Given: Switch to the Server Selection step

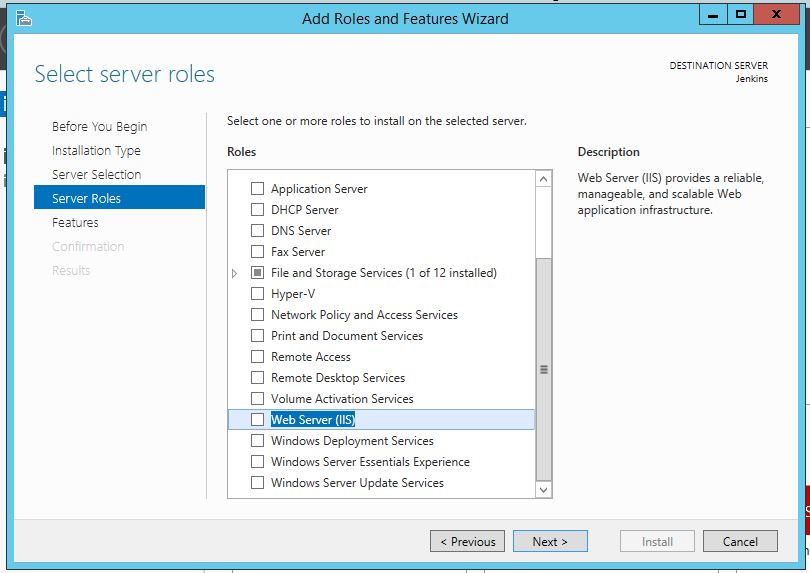Looking at the screenshot, I should pos(96,175).
